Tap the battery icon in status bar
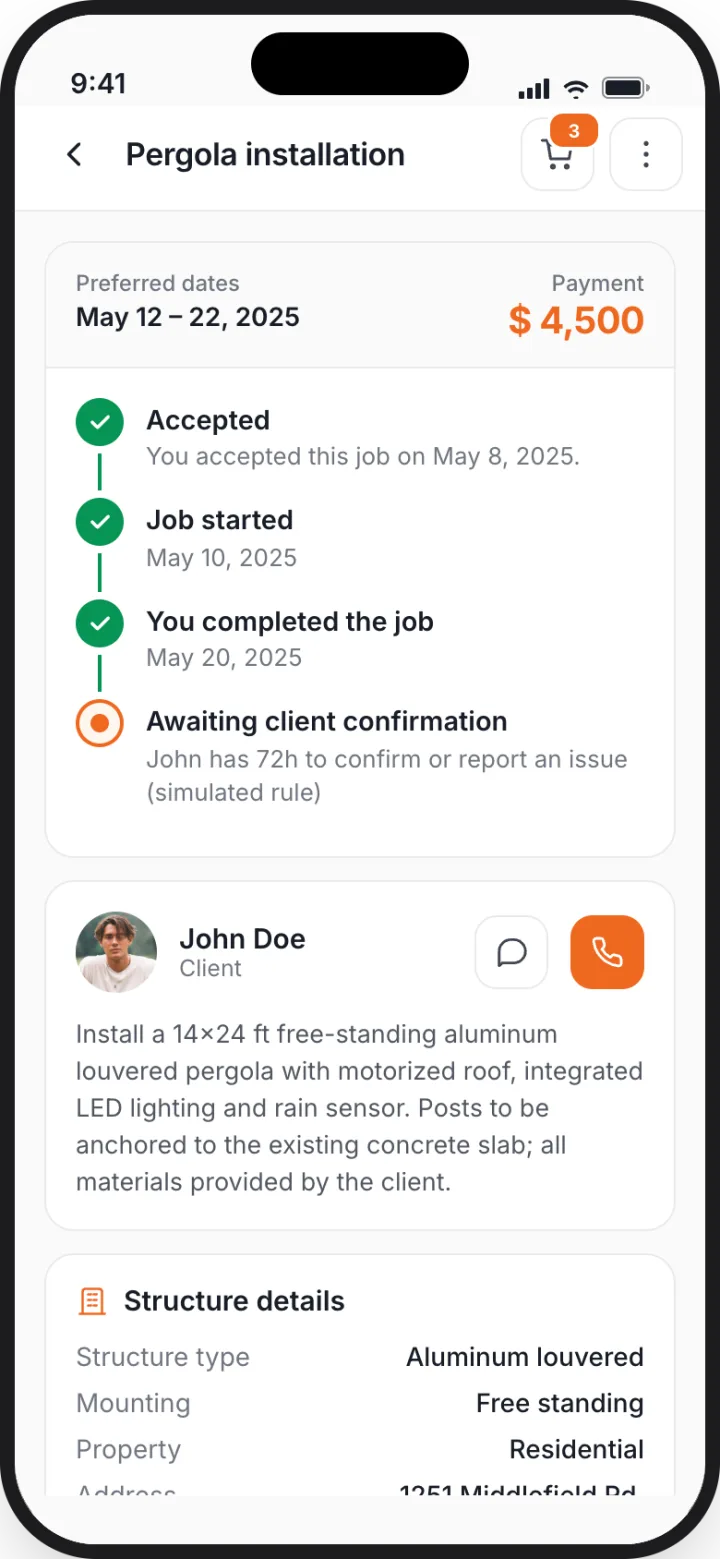 [x=626, y=88]
